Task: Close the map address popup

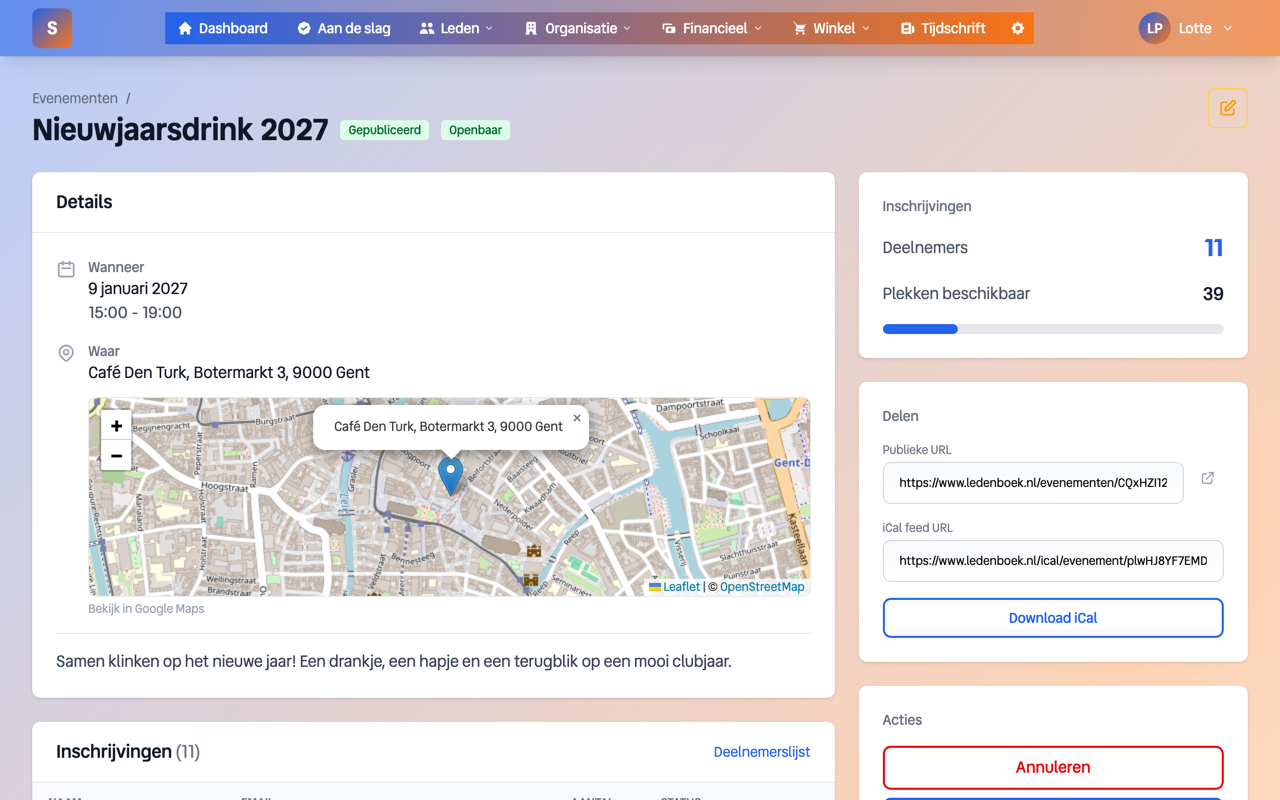Action: click(577, 418)
